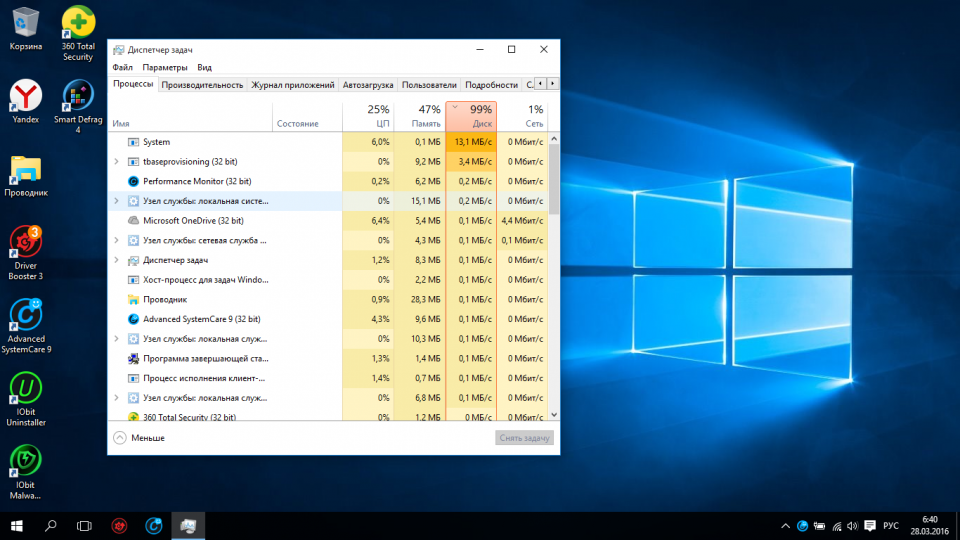The height and width of the screenshot is (540, 960).
Task: Open the Автозагрузка tab
Action: tap(368, 85)
